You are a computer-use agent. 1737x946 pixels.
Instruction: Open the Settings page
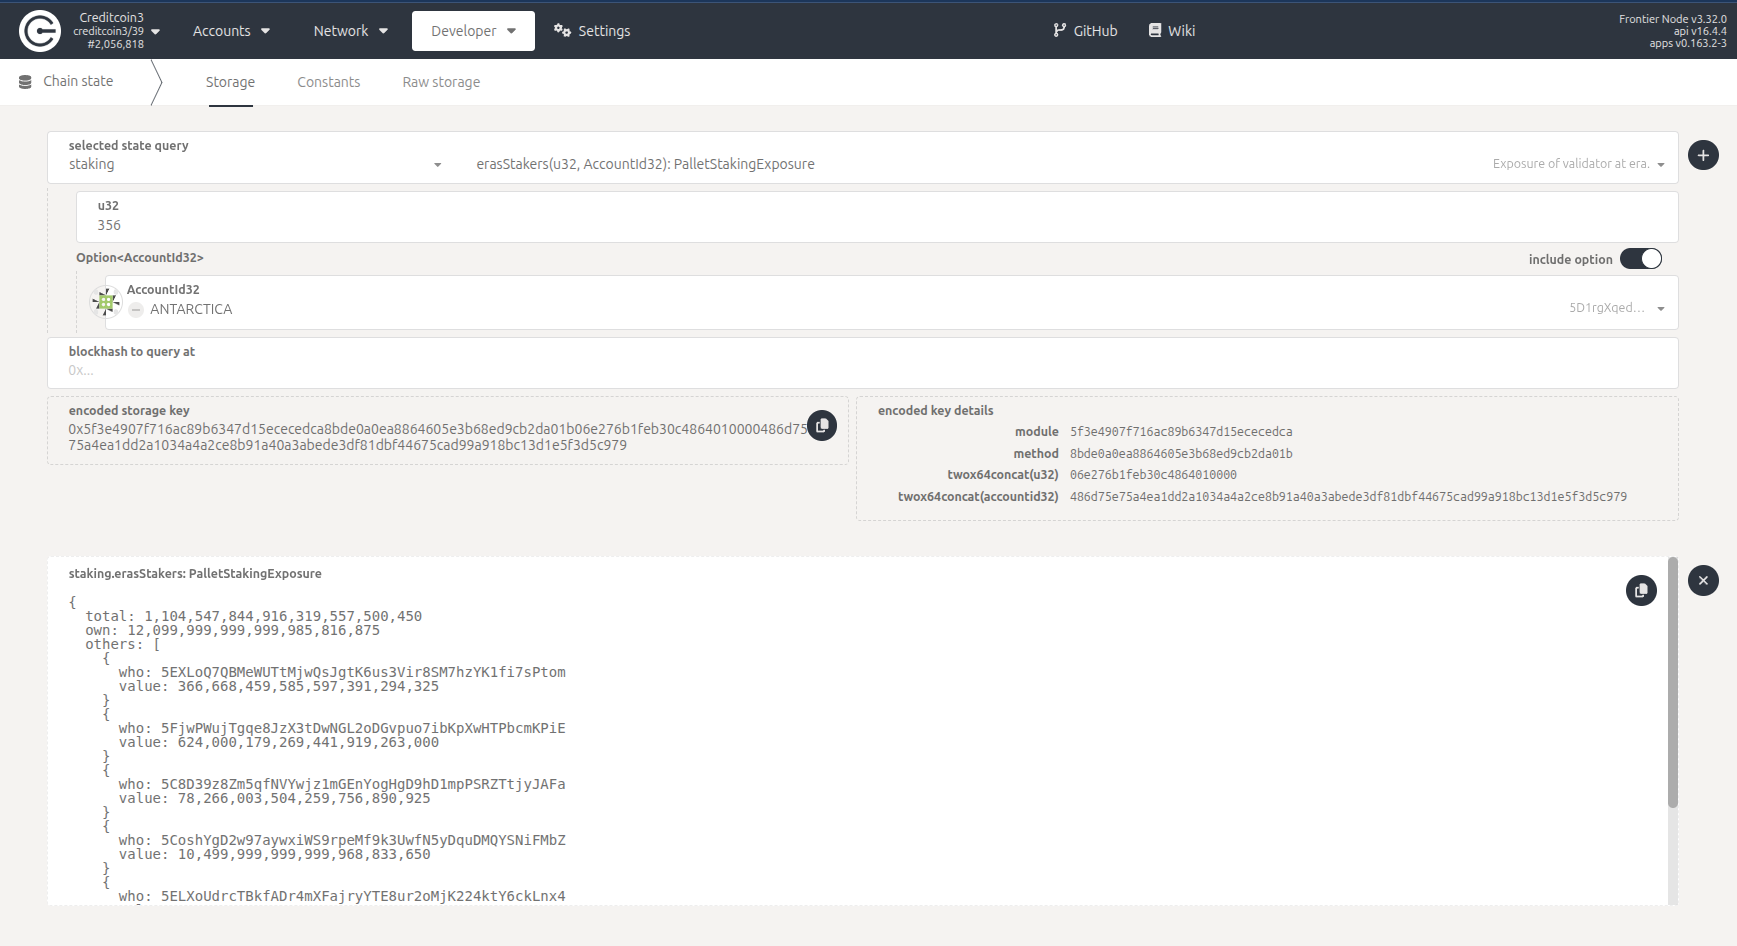(592, 31)
